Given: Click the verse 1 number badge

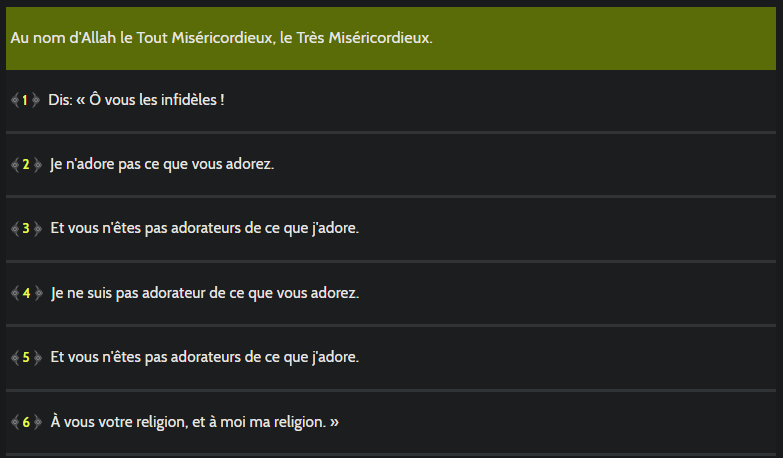Looking at the screenshot, I should tap(25, 100).
